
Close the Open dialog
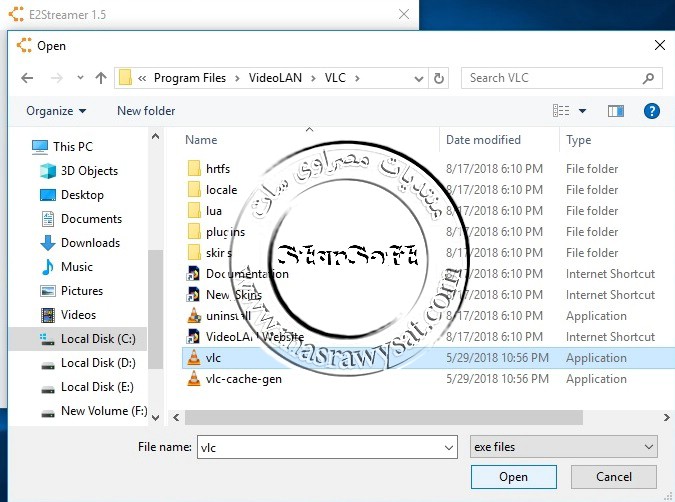pos(660,45)
